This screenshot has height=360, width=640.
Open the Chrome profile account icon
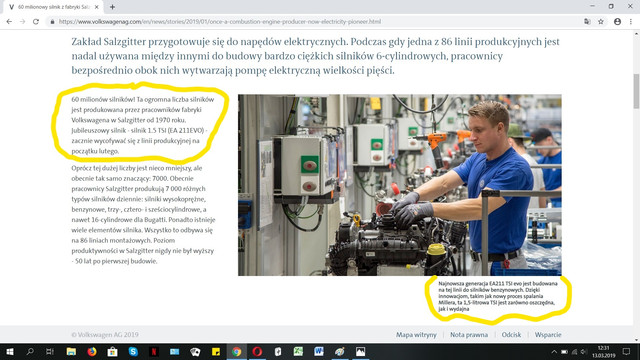tap(617, 22)
